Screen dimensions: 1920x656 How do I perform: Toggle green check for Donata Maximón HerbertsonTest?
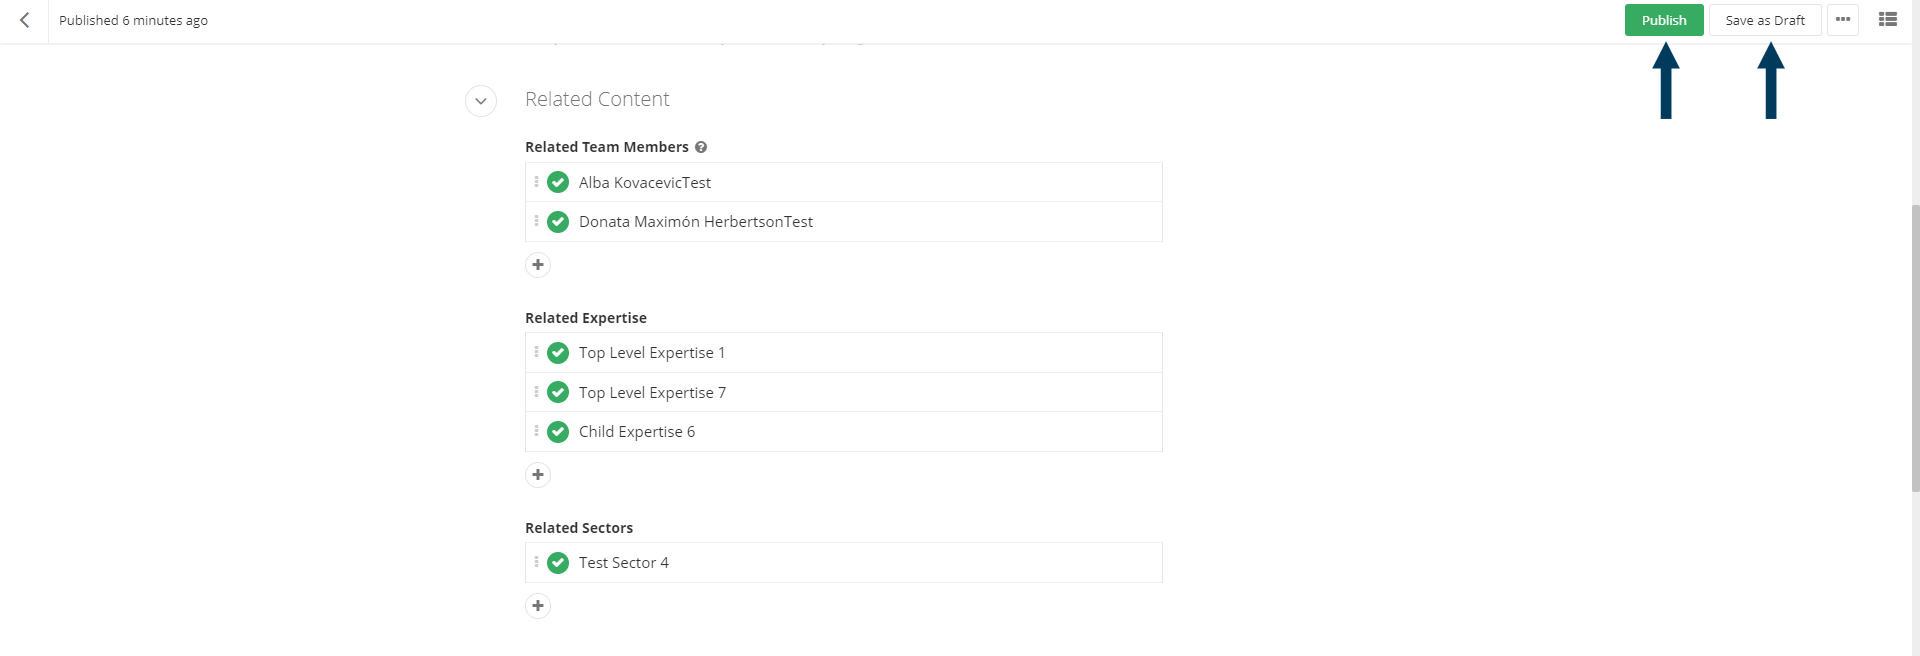point(558,221)
